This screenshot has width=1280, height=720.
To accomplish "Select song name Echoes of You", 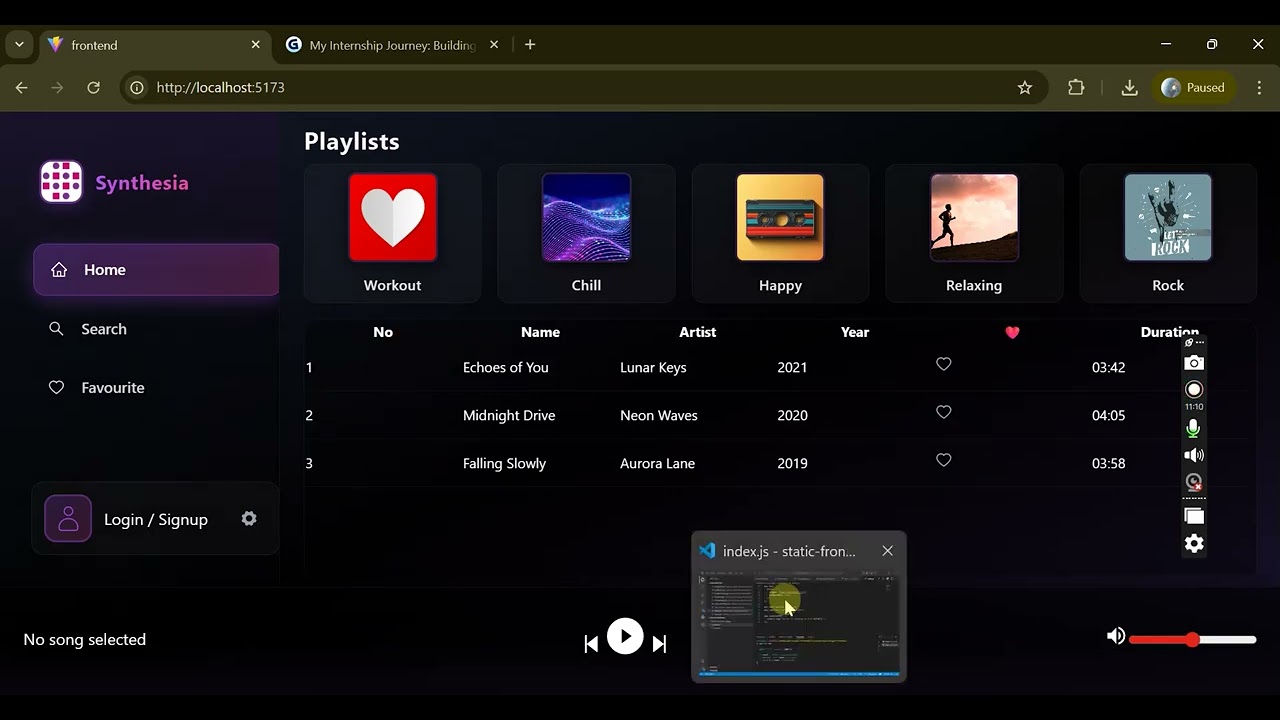I will pyautogui.click(x=505, y=367).
